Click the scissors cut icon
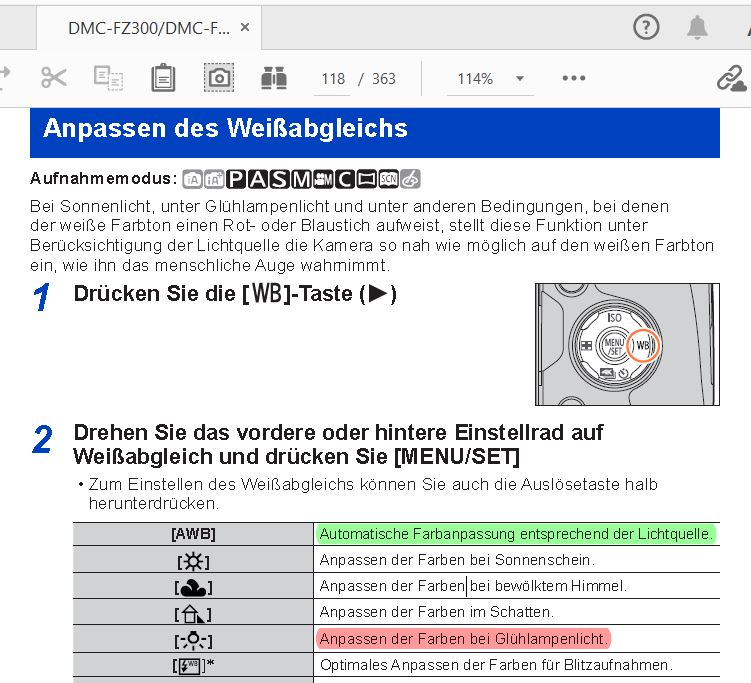The width and height of the screenshot is (751, 683). pyautogui.click(x=54, y=78)
